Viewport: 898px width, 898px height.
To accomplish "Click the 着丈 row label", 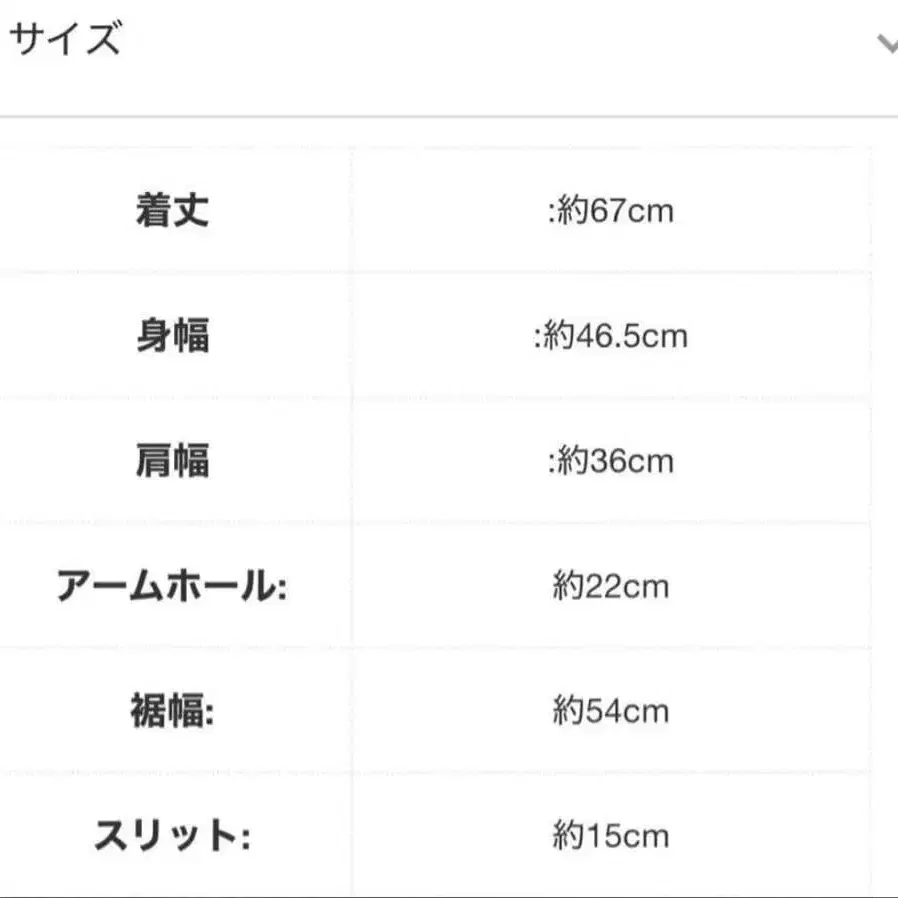I will pos(173,210).
